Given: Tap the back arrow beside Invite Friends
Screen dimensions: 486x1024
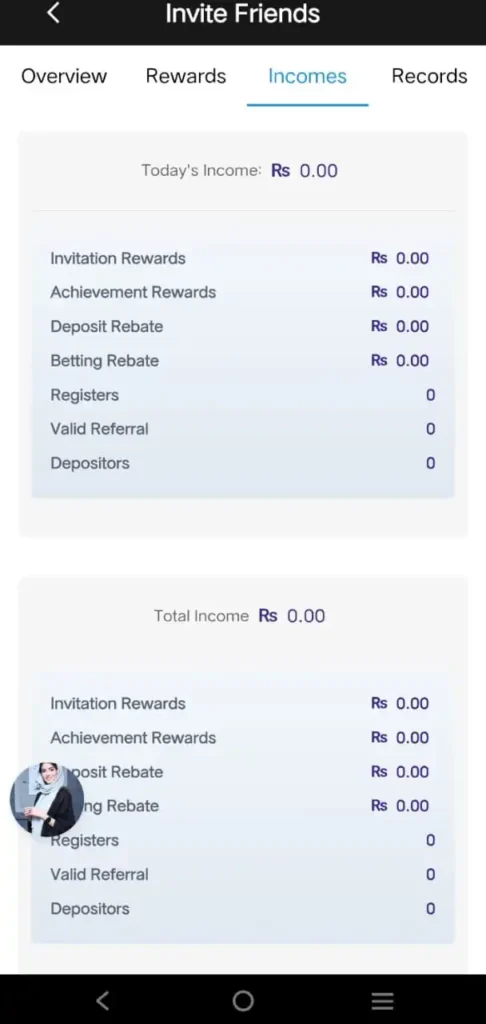Looking at the screenshot, I should point(54,12).
